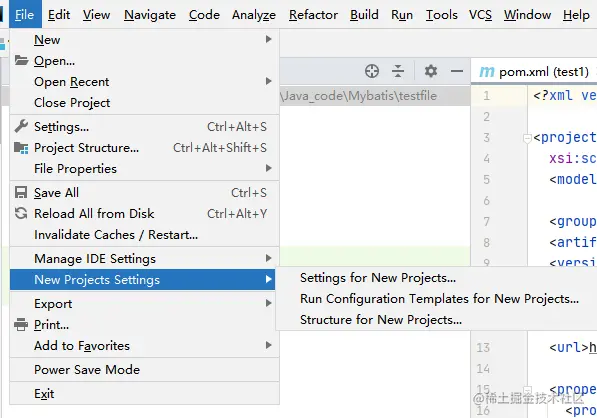Open Run Configuration Templates for New Projects...
The image size is (597, 418).
(437, 298)
